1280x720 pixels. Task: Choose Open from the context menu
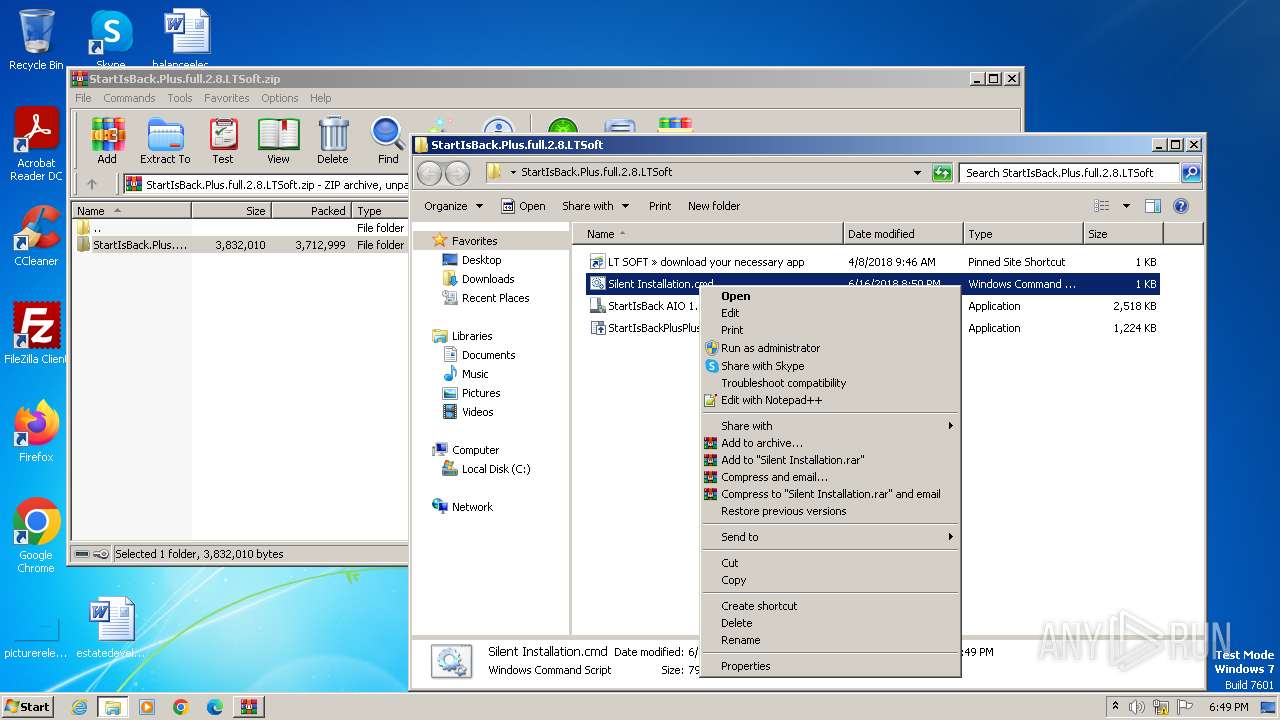[830, 296]
